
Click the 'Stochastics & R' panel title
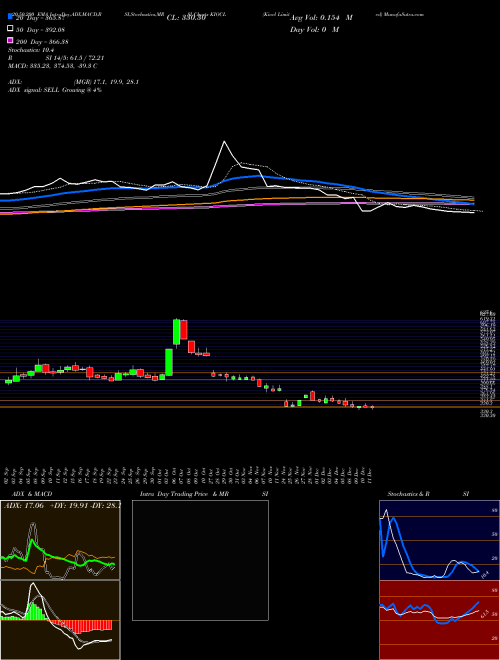[x=409, y=494]
